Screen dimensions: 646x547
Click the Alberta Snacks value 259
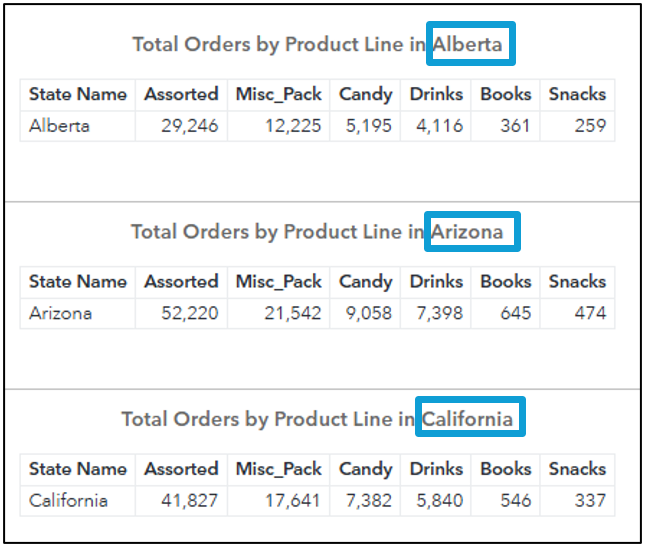pyautogui.click(x=590, y=127)
